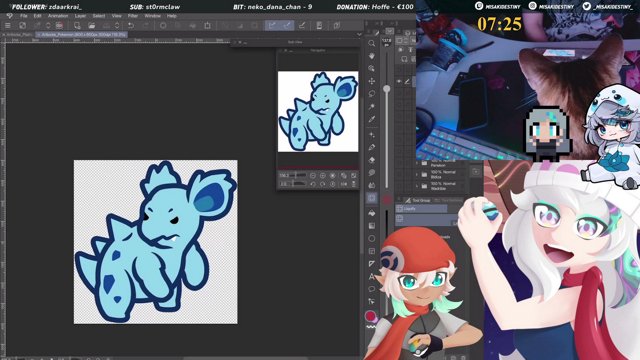Open the Window menu
Viewport: 640px width, 360px height.
(152, 16)
